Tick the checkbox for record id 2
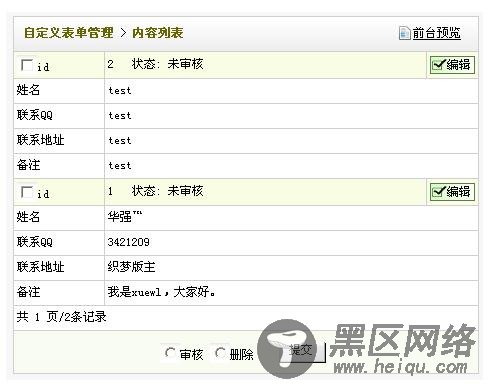The image size is (489, 384). click(27, 65)
